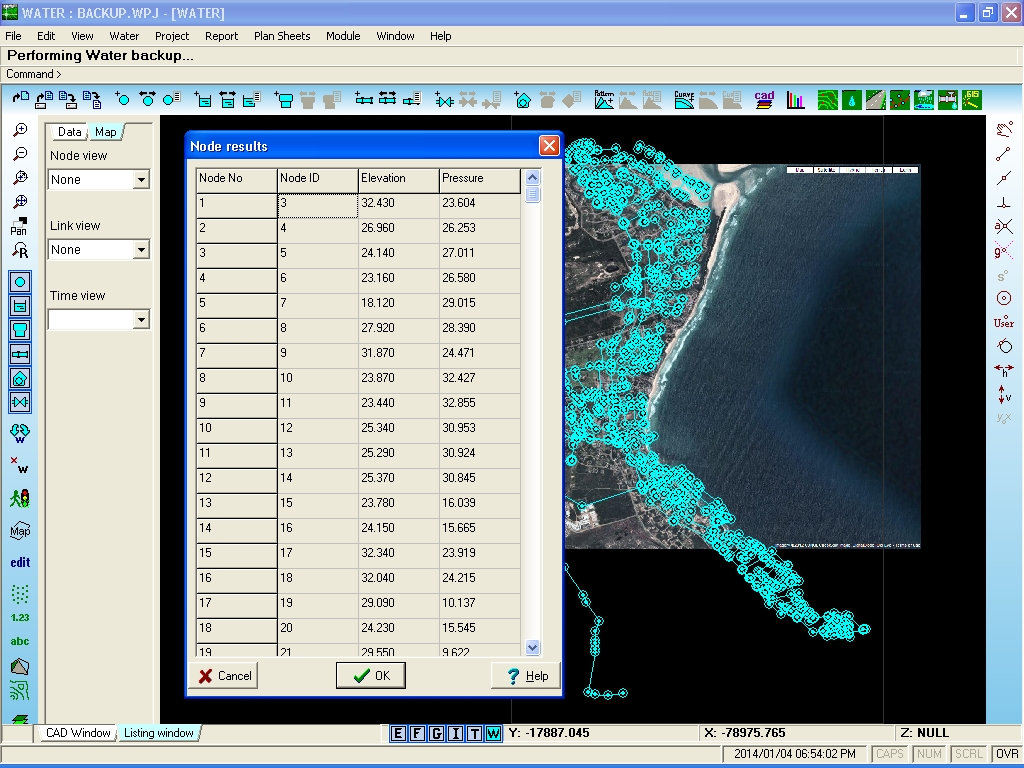Click the add curve icon in toolbar
This screenshot has height=768, width=1024.
click(684, 99)
